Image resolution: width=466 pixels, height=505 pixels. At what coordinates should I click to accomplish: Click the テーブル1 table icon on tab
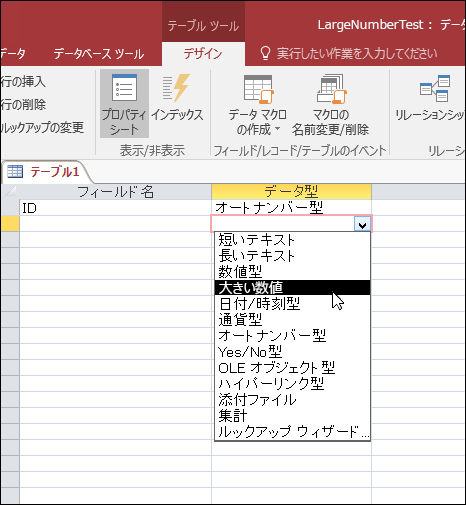coord(15,172)
